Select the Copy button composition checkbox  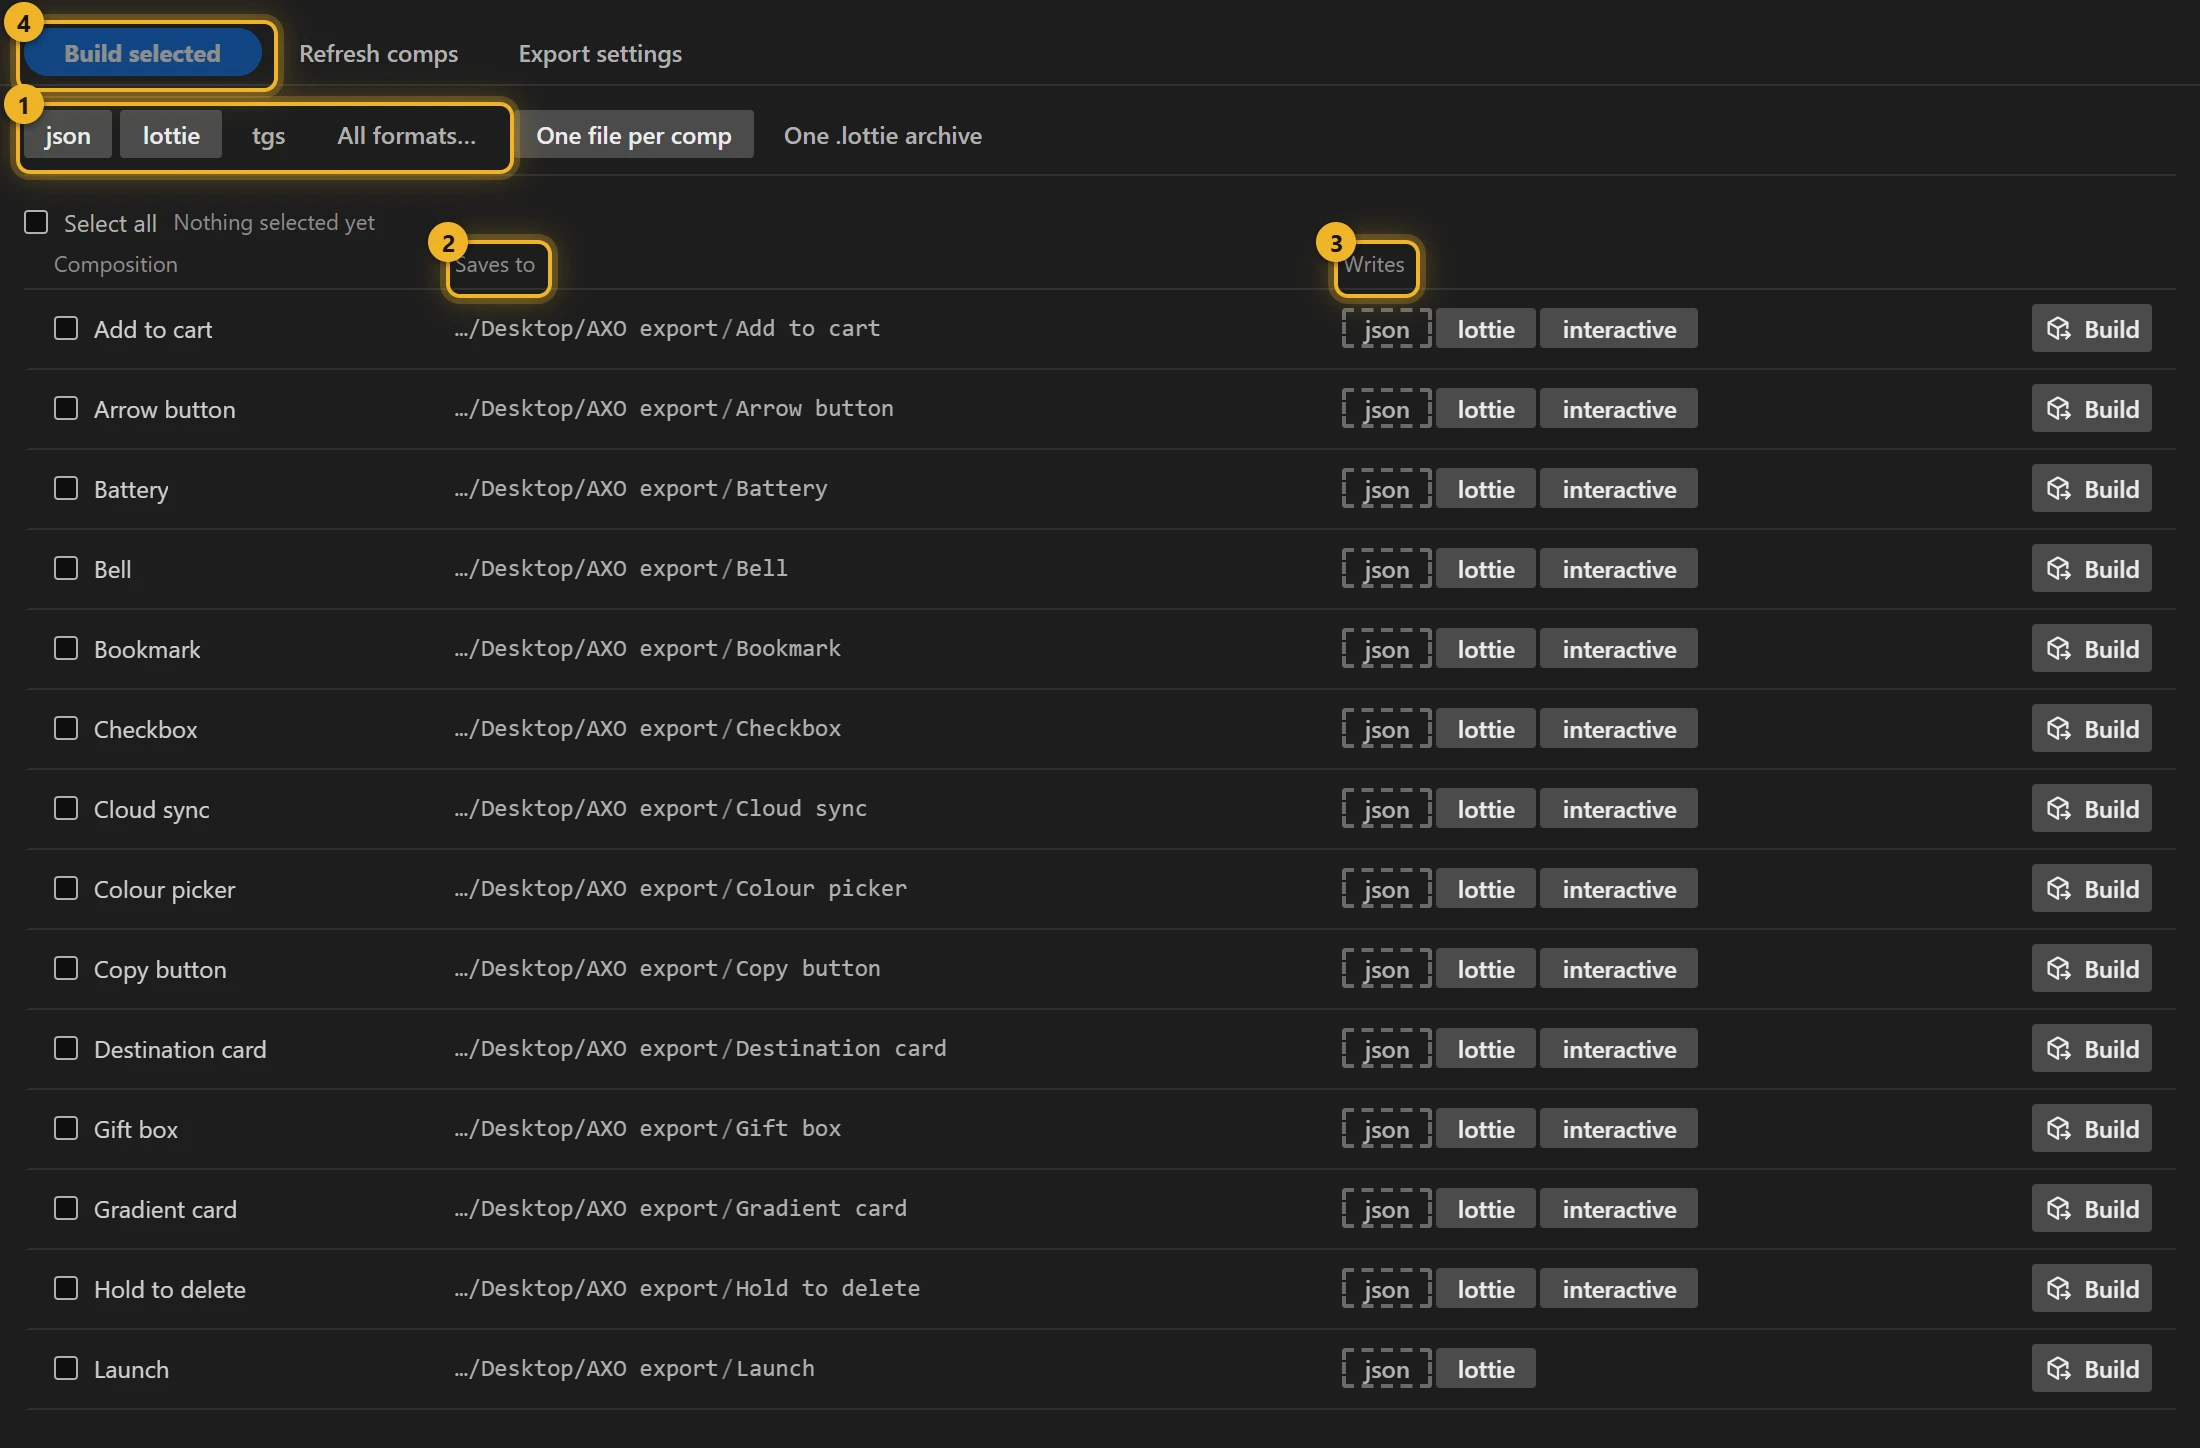tap(66, 968)
